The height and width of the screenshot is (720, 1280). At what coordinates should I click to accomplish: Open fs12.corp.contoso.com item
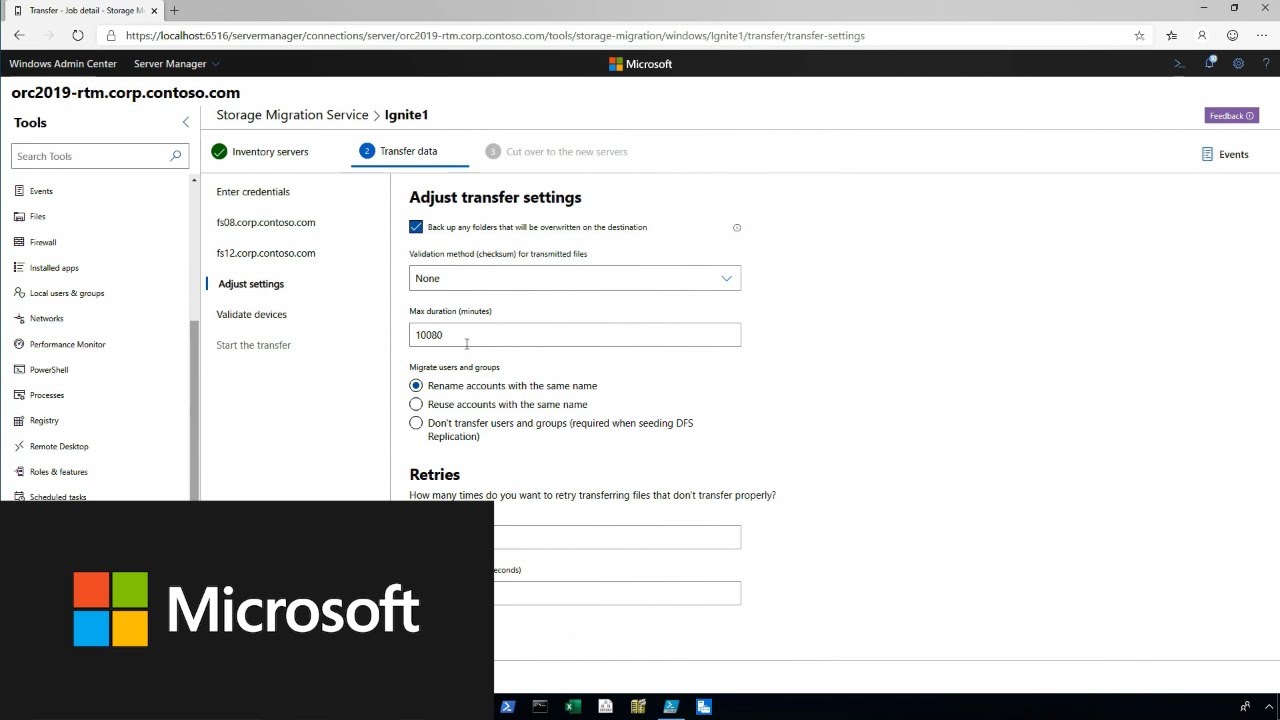266,253
